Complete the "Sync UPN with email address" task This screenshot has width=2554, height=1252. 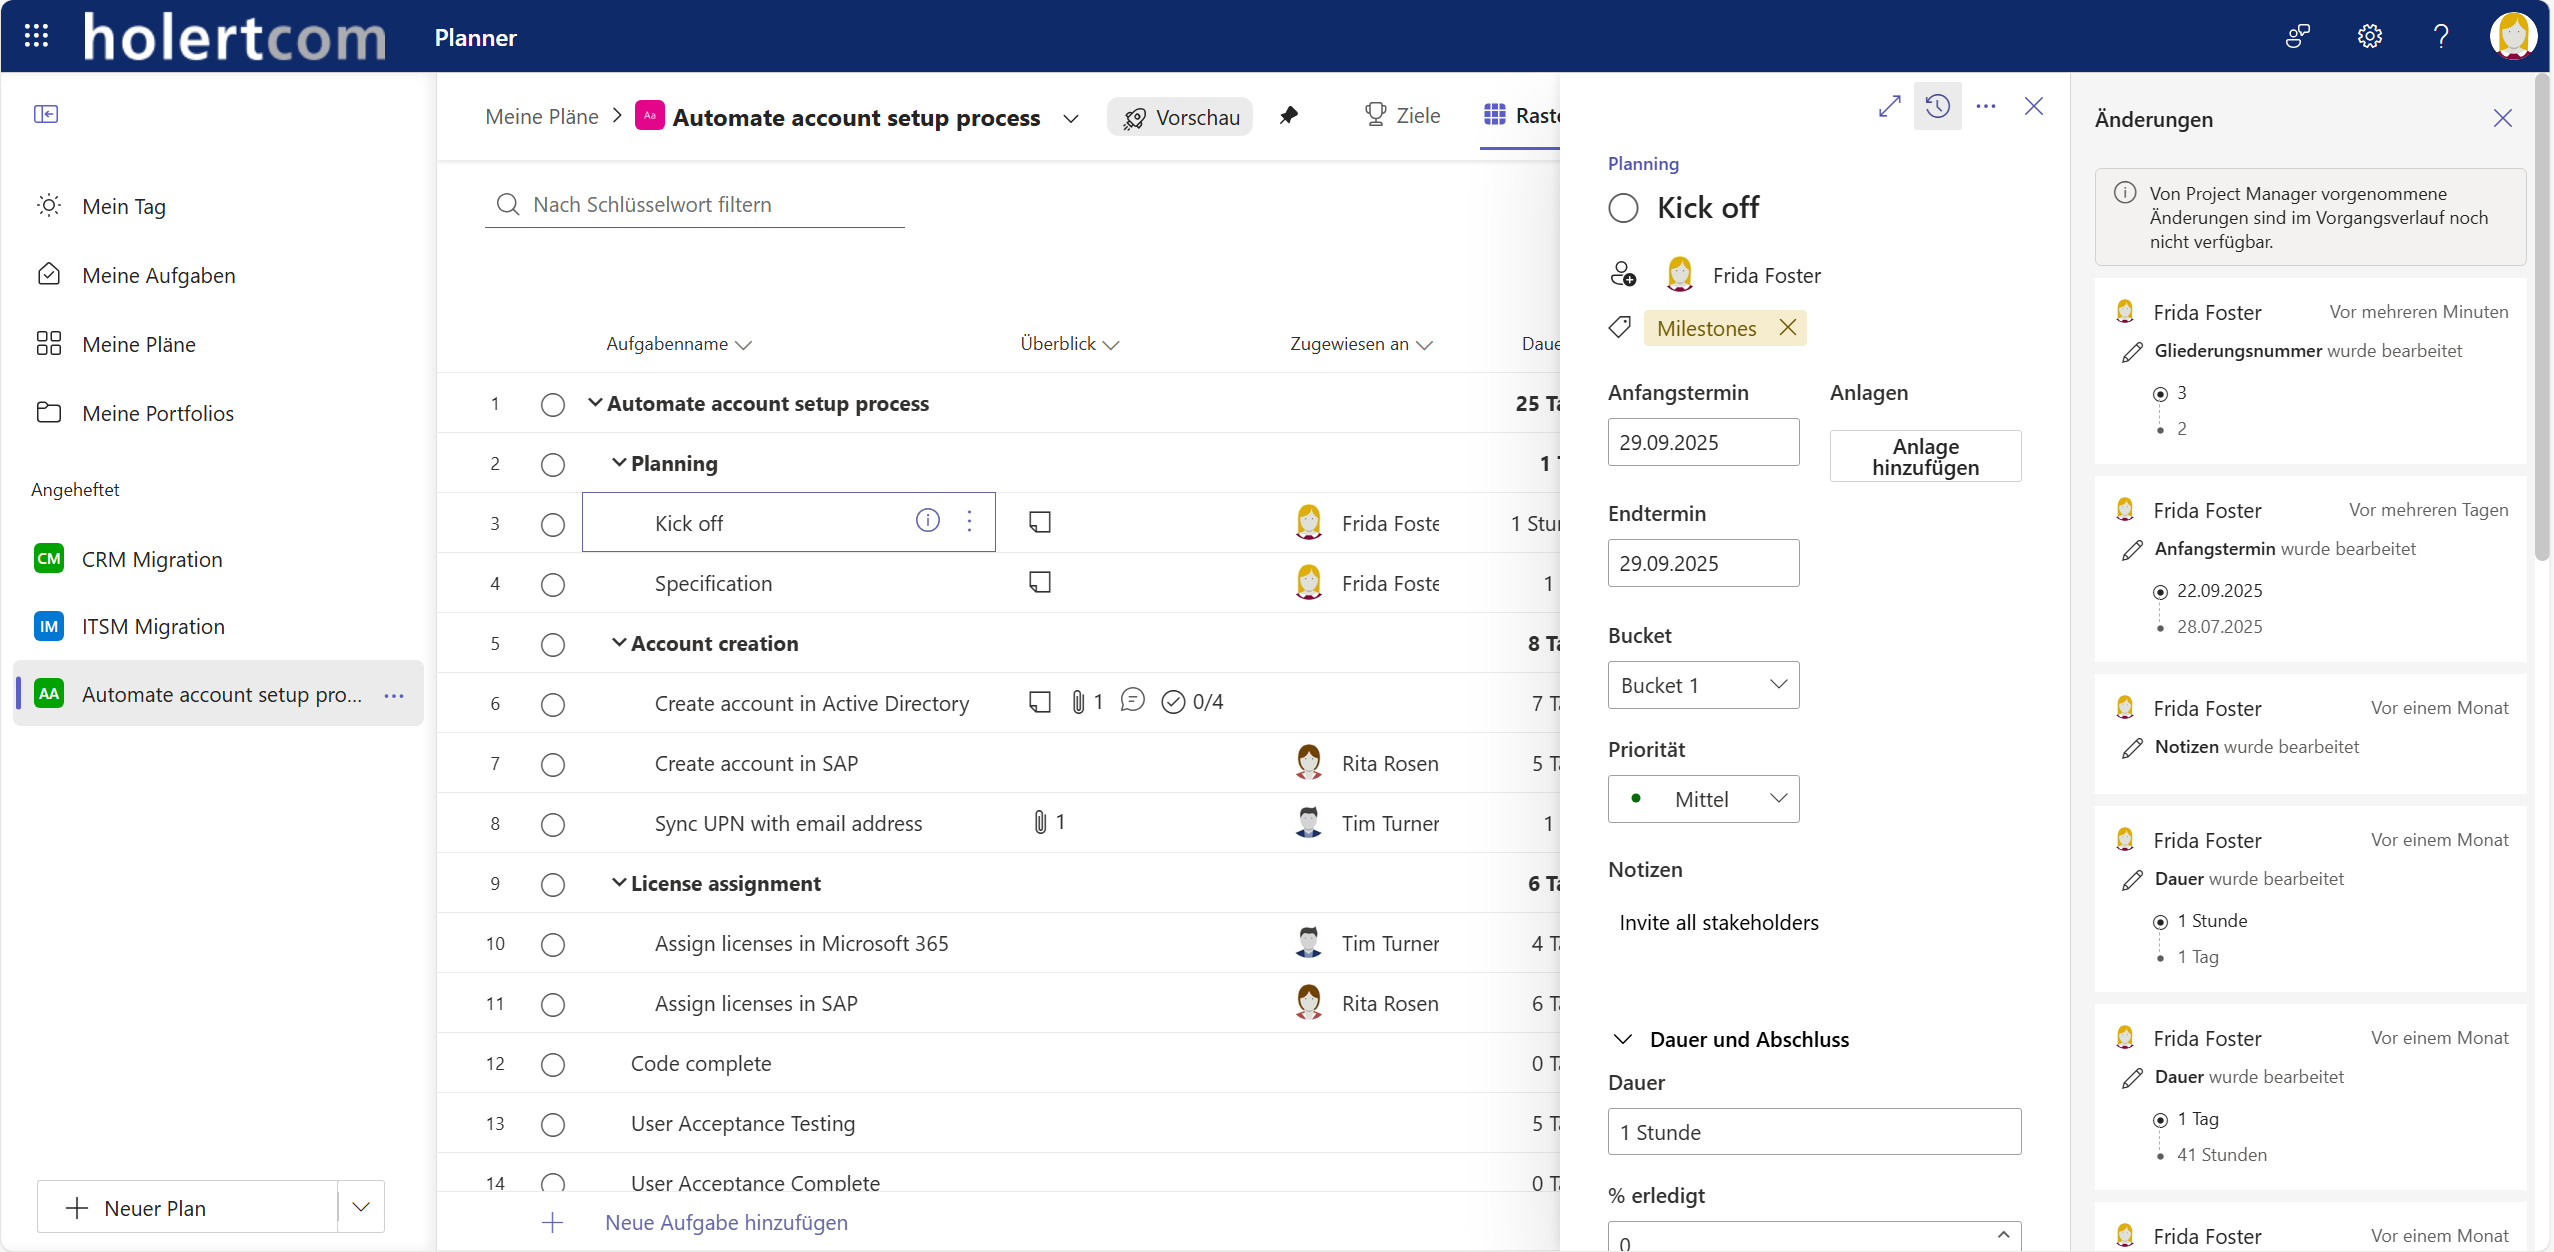pyautogui.click(x=552, y=824)
